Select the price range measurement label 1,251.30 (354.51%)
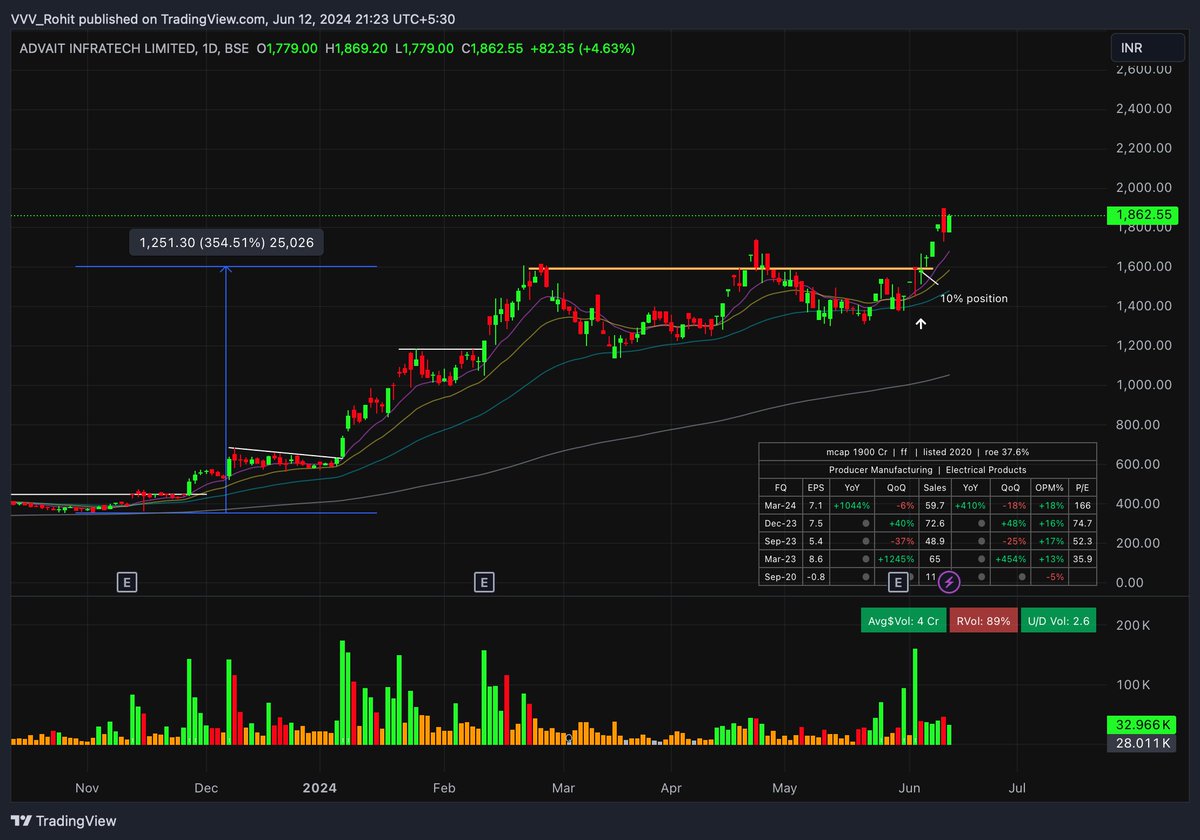Screen dimensions: 1200x840 [x=227, y=242]
